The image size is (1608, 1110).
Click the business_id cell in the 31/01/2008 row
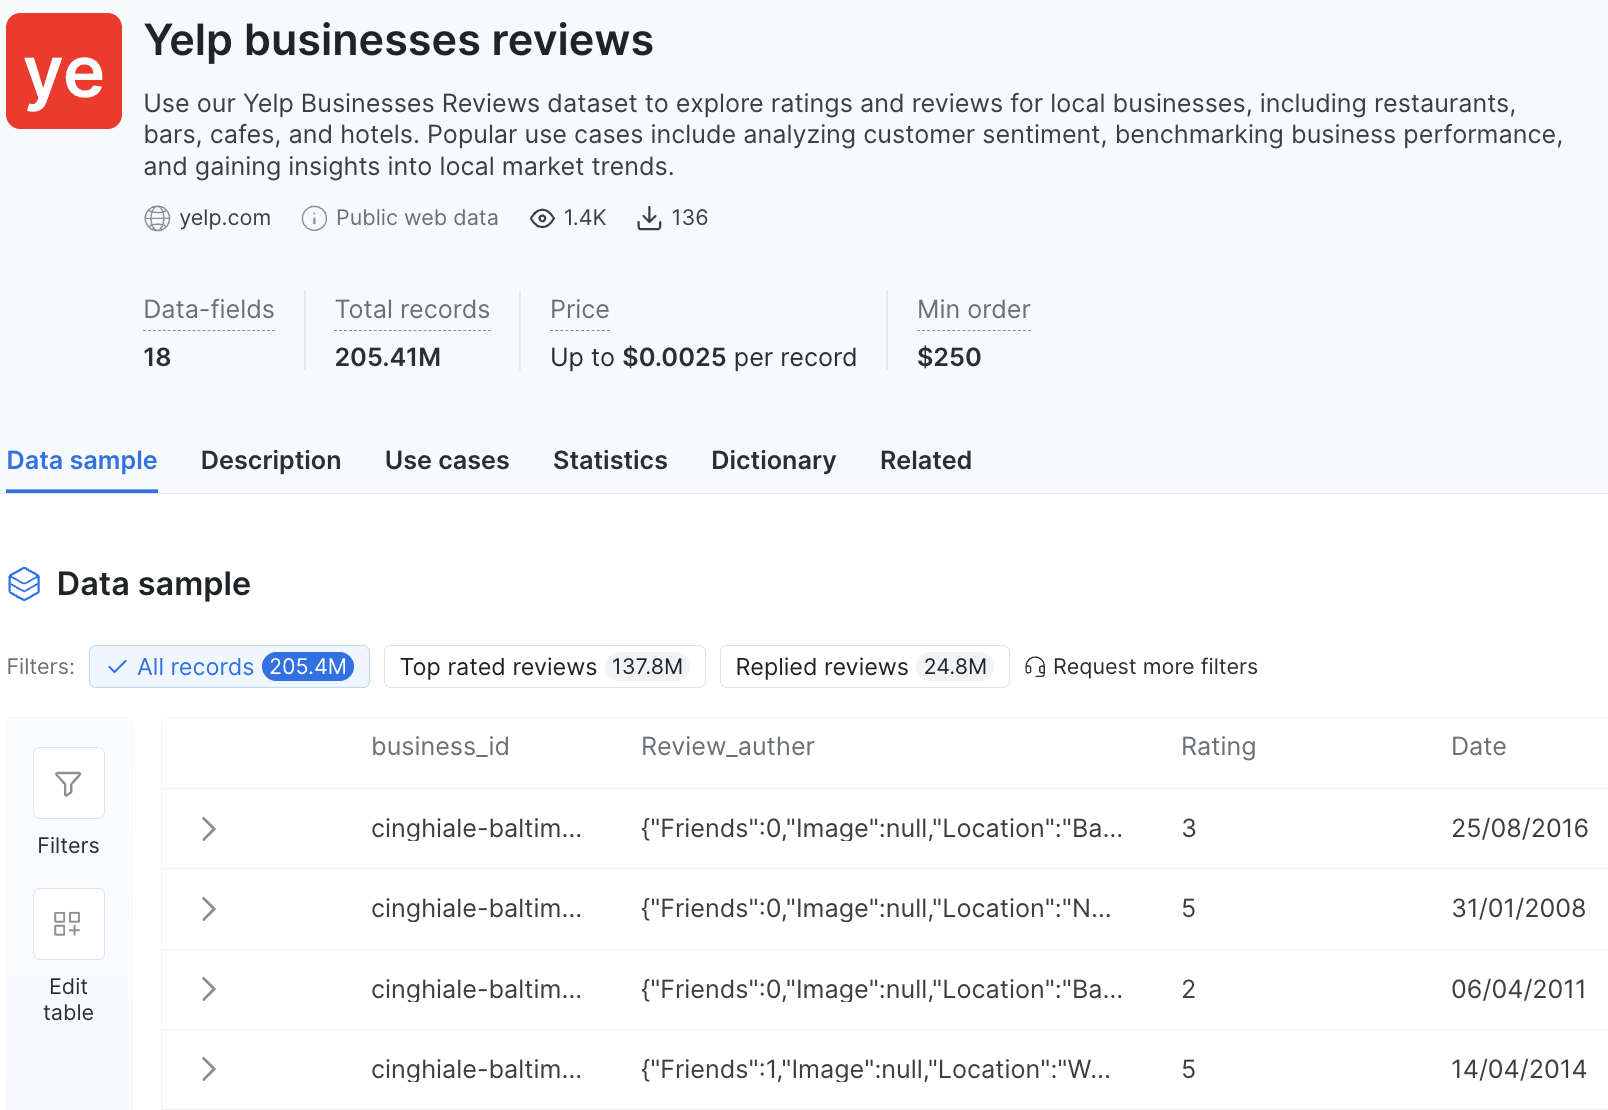(x=476, y=909)
